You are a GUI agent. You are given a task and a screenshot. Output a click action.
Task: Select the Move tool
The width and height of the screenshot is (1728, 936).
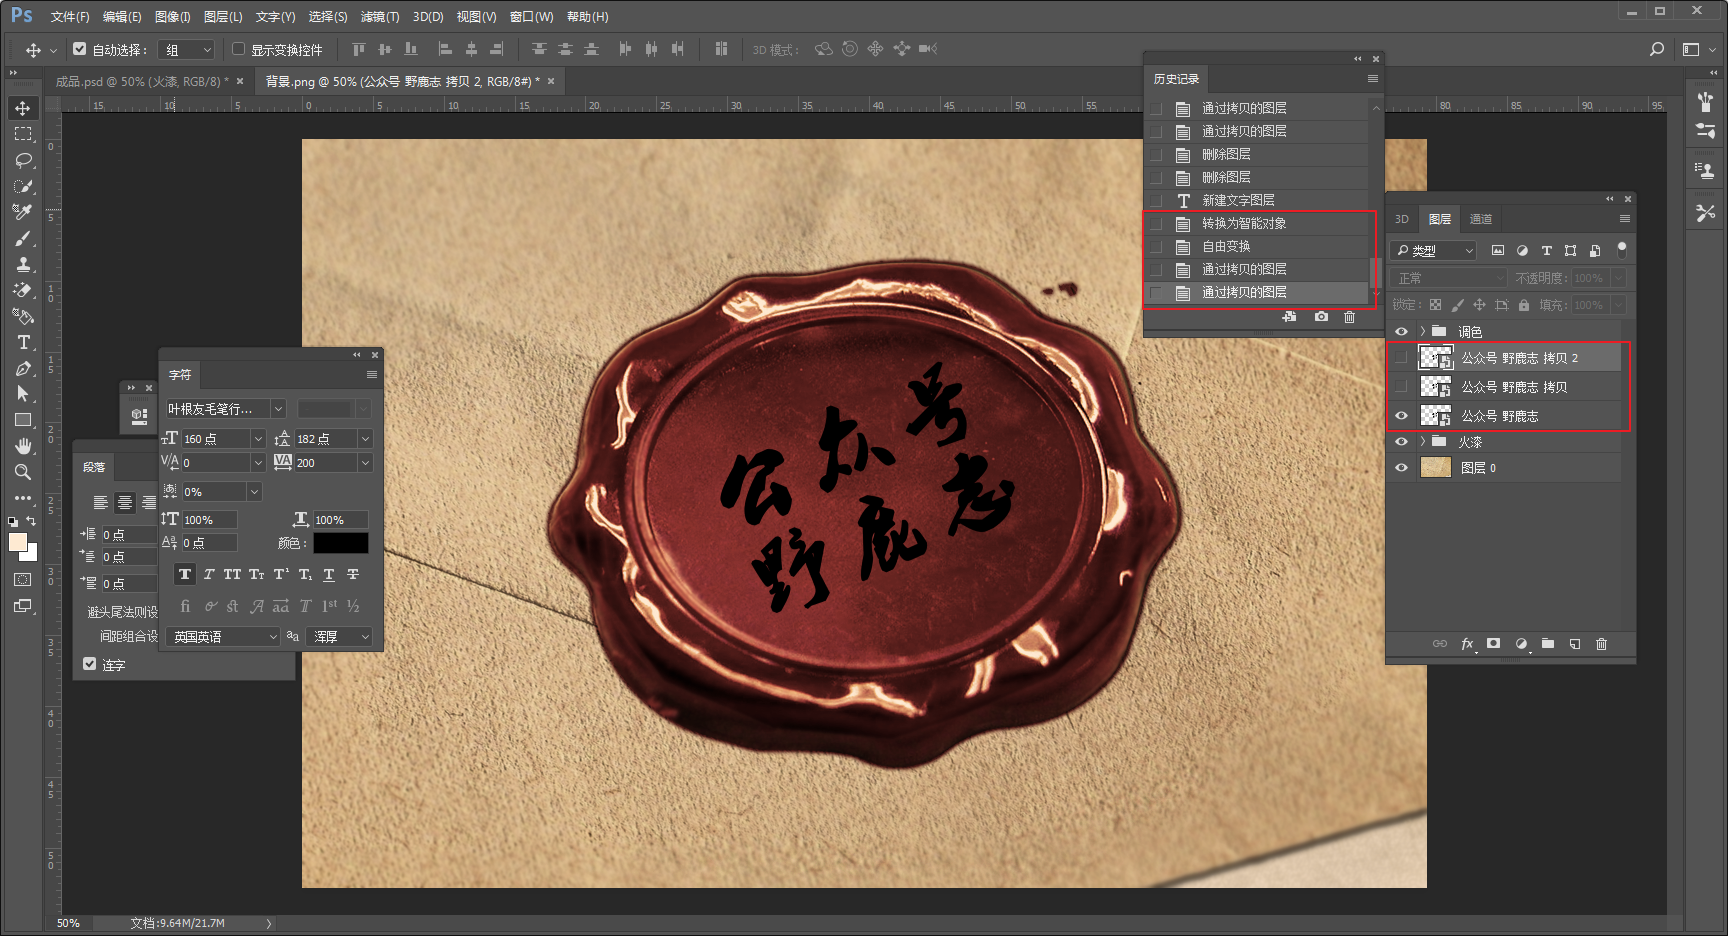coord(23,108)
